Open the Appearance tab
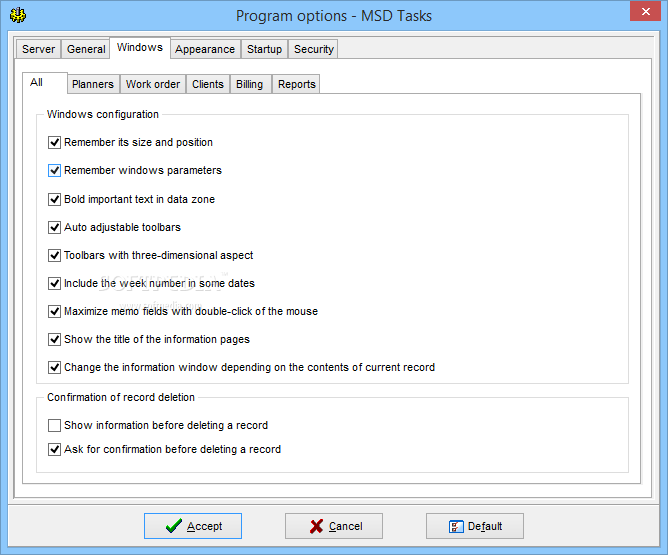The height and width of the screenshot is (555, 668). click(205, 49)
